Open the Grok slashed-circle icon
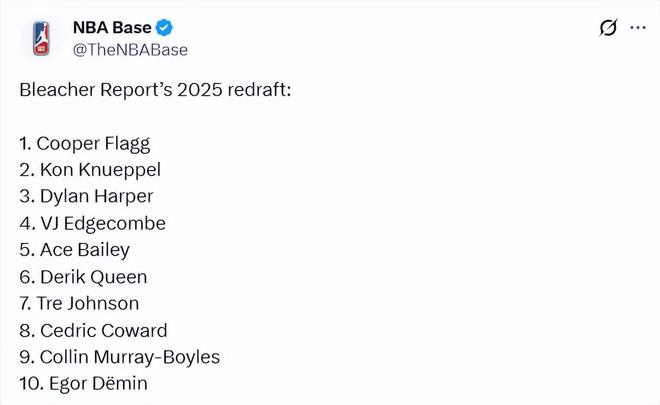The height and width of the screenshot is (405, 660). click(607, 28)
